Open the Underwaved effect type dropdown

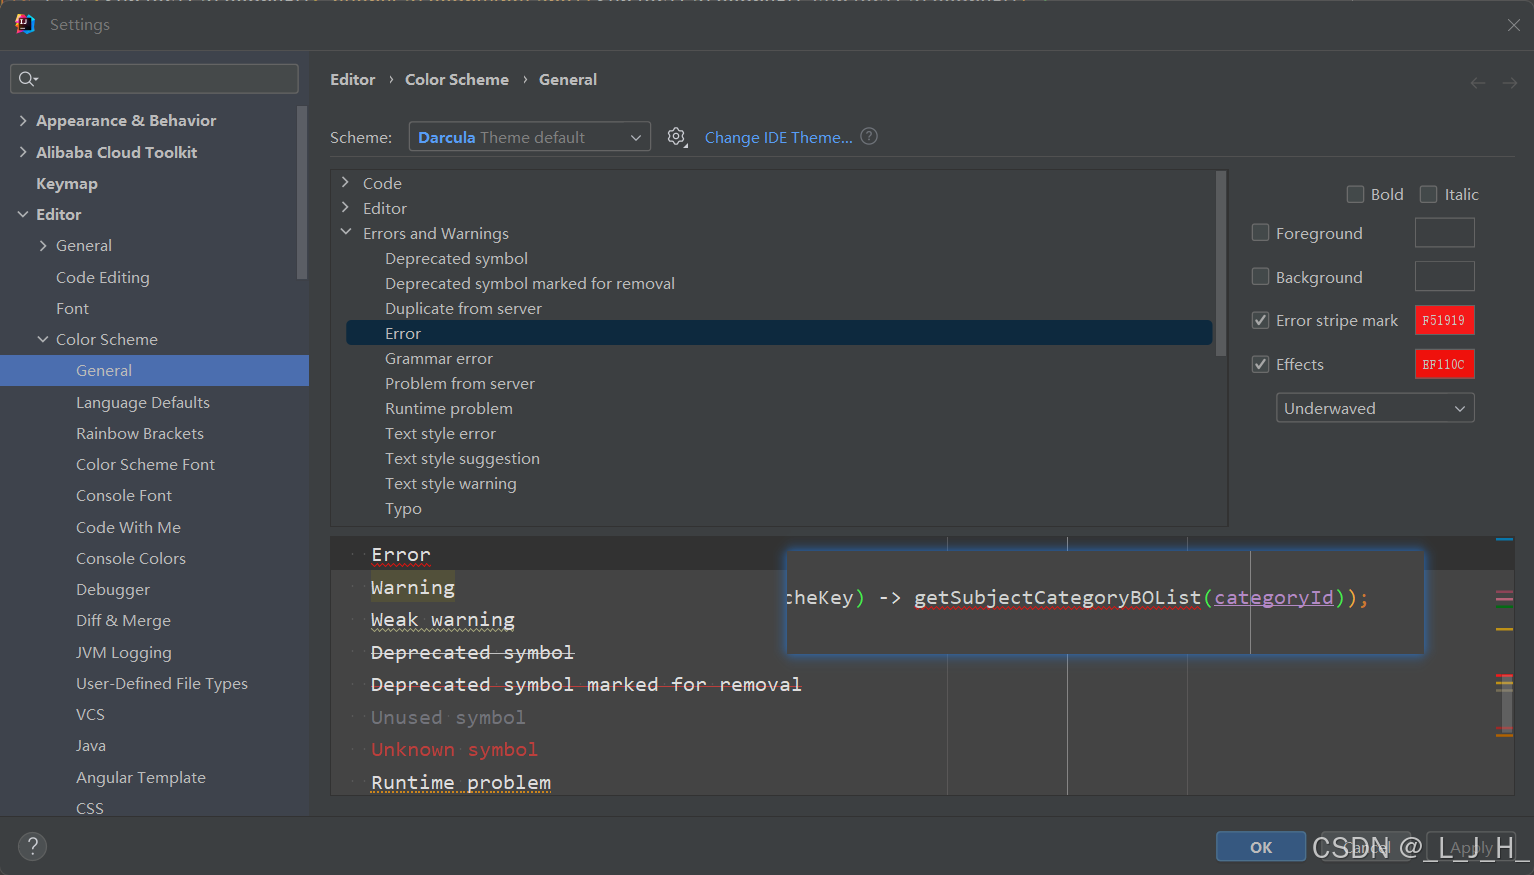pos(1375,408)
